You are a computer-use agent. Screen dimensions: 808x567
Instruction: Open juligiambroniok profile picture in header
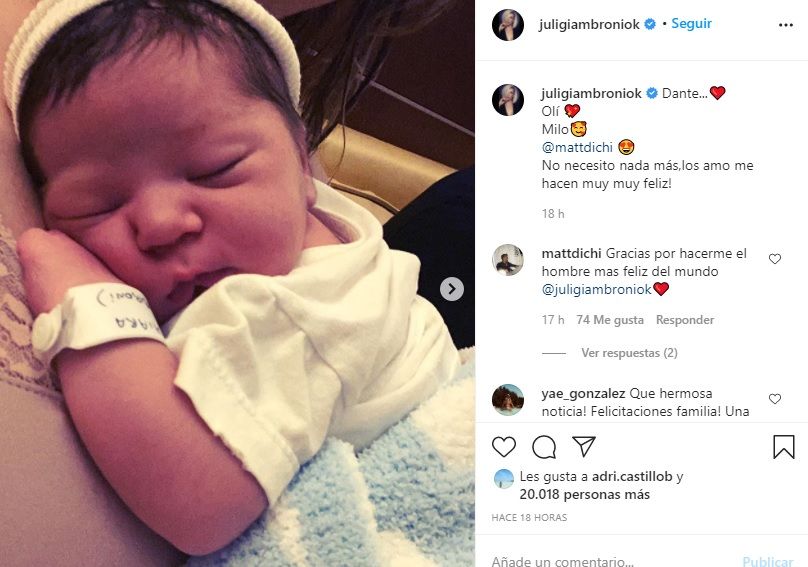tap(508, 24)
